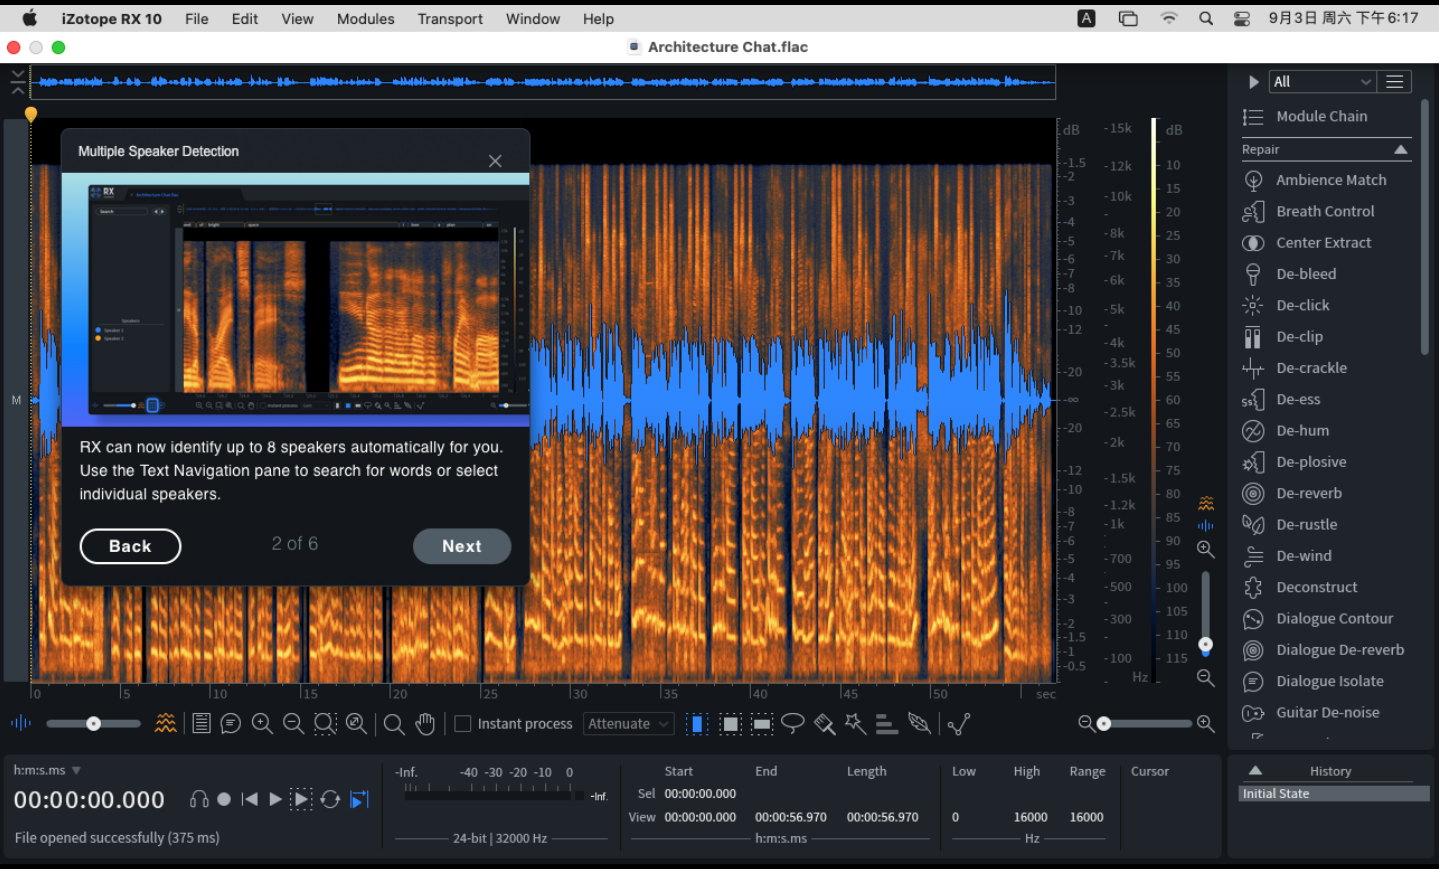Open the De-reverb module
This screenshot has height=869, width=1439.
coord(1326,493)
